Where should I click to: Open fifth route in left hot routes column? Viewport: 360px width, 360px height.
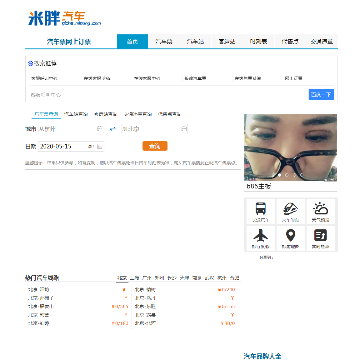pyautogui.click(x=39, y=323)
